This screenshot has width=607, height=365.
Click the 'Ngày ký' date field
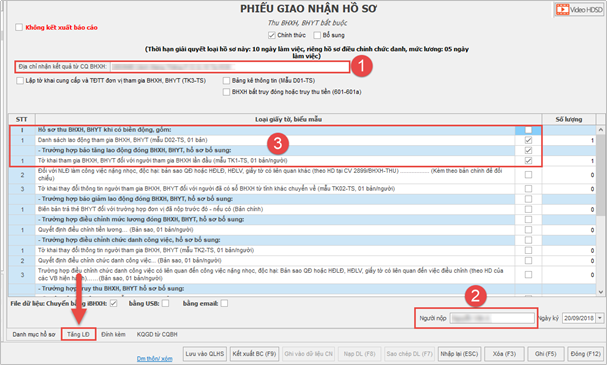tap(579, 318)
